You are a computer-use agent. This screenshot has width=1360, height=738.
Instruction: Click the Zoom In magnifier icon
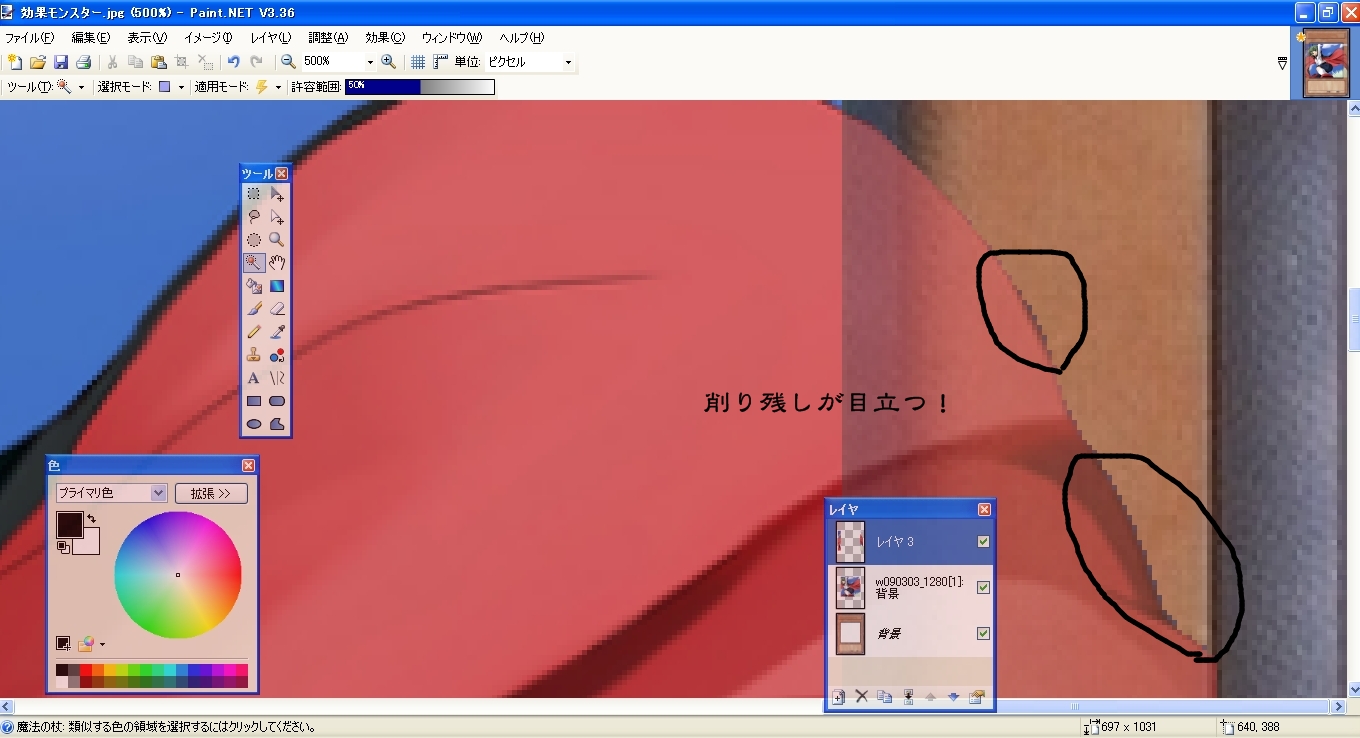coord(389,62)
